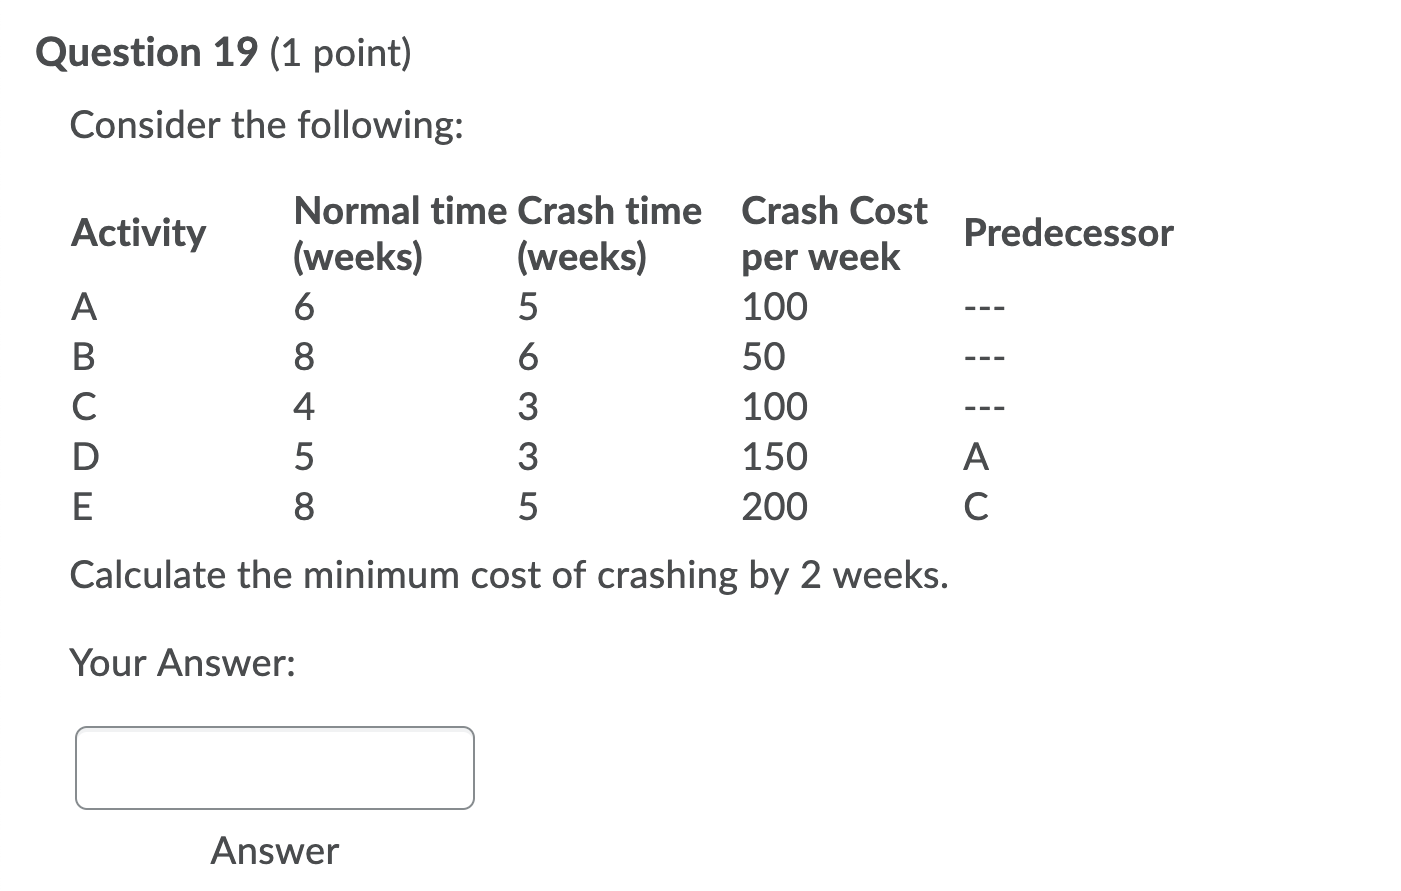
Task: Click inside the Your Answer input box
Action: pos(273,767)
